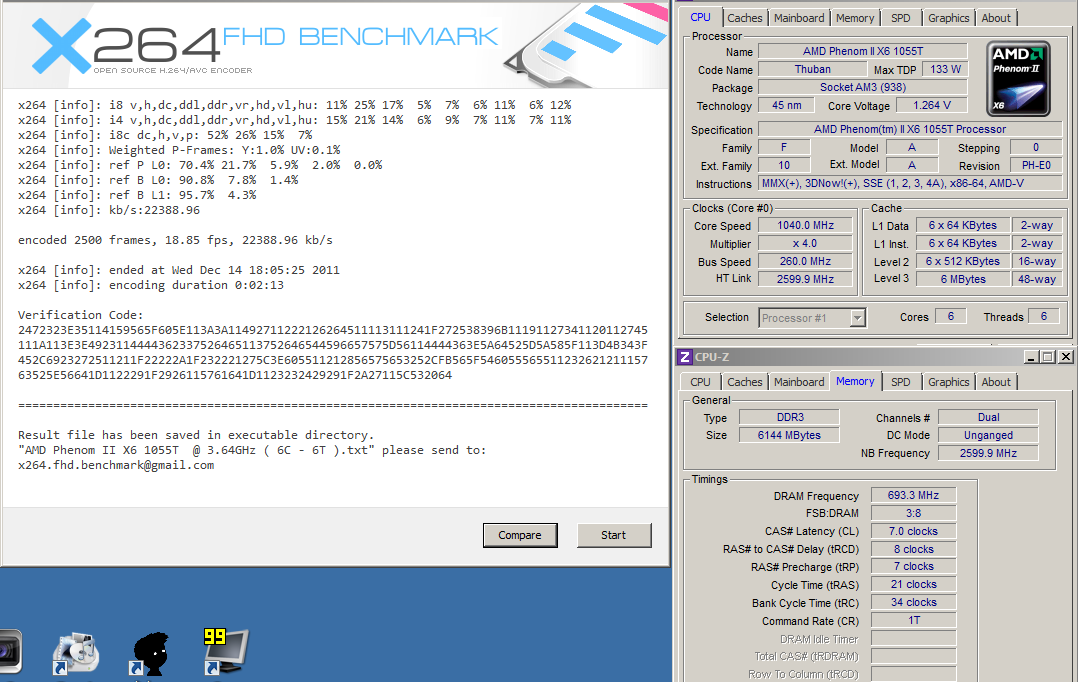
Task: Click DC Mode value Unganged
Action: tap(988, 435)
